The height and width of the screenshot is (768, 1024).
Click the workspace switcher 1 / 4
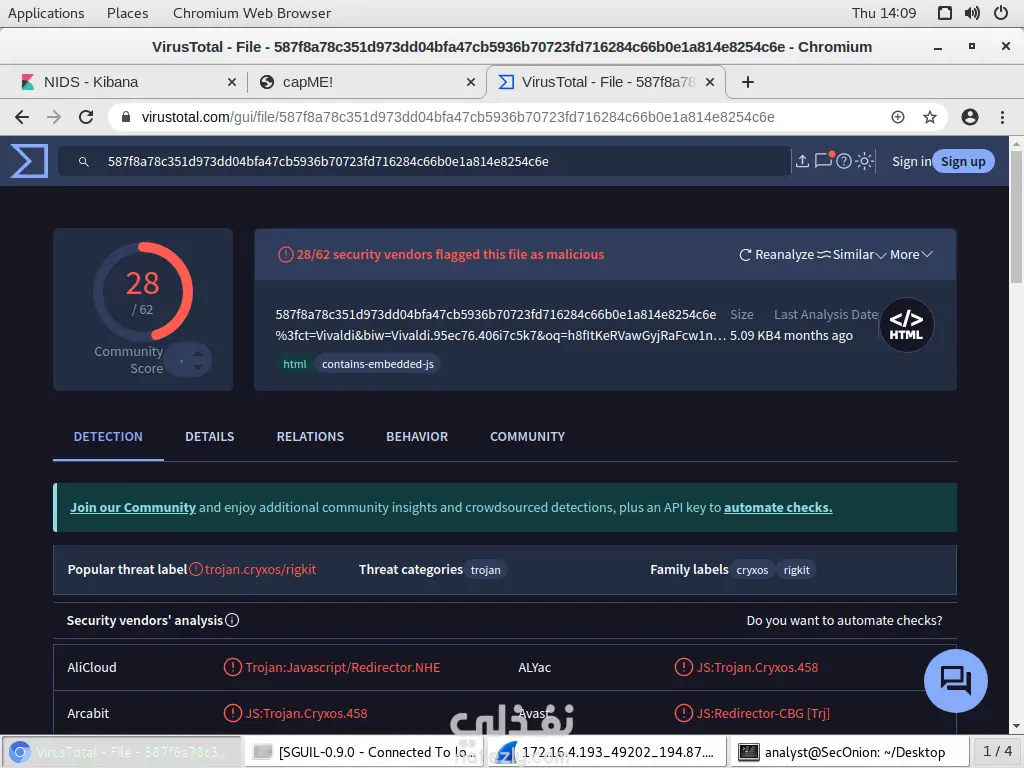tap(997, 751)
